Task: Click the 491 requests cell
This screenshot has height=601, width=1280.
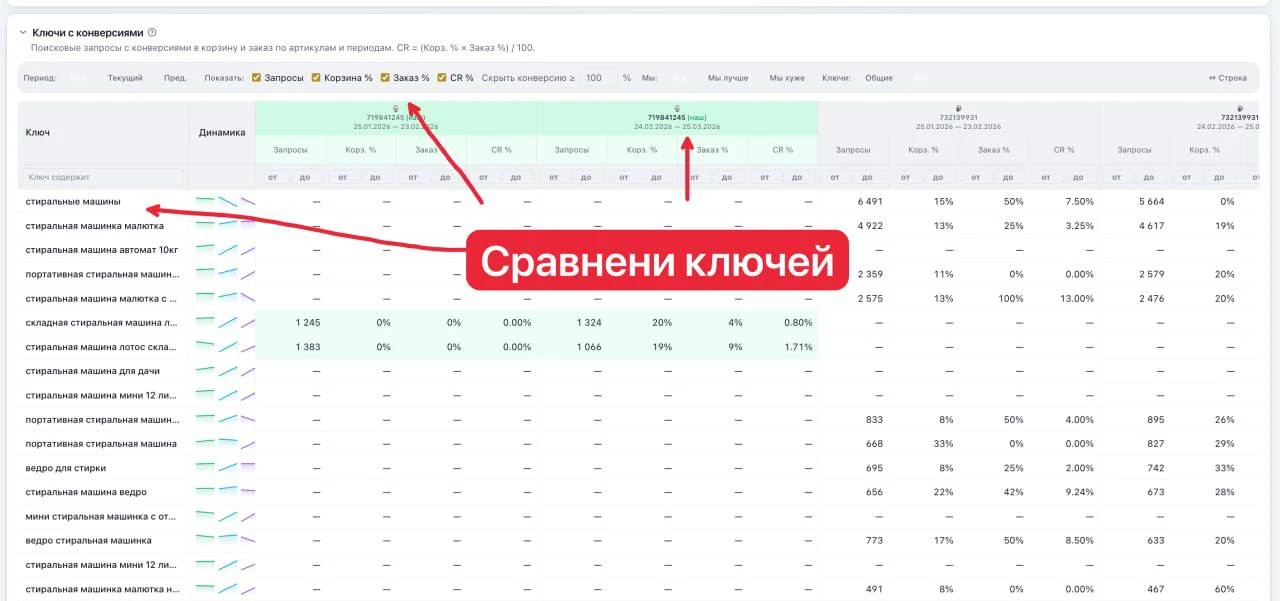Action: (874, 588)
